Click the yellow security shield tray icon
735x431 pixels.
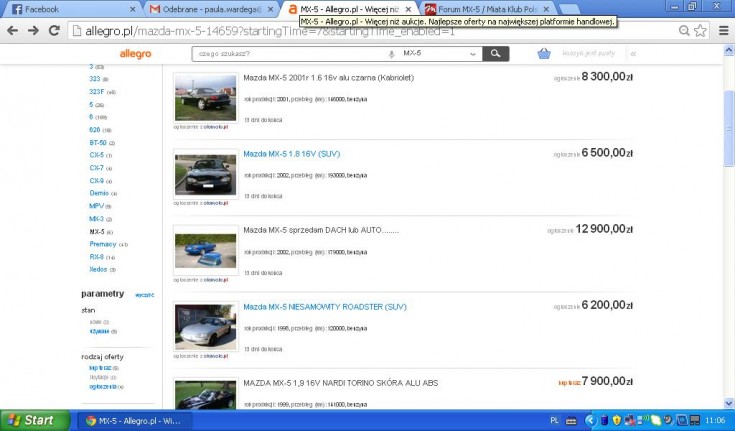[x=617, y=421]
